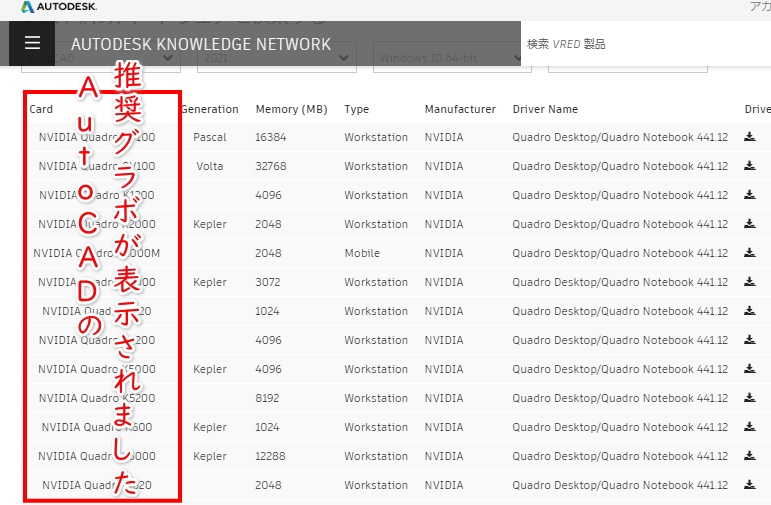Click driver name in the Mobile row

click(620, 253)
